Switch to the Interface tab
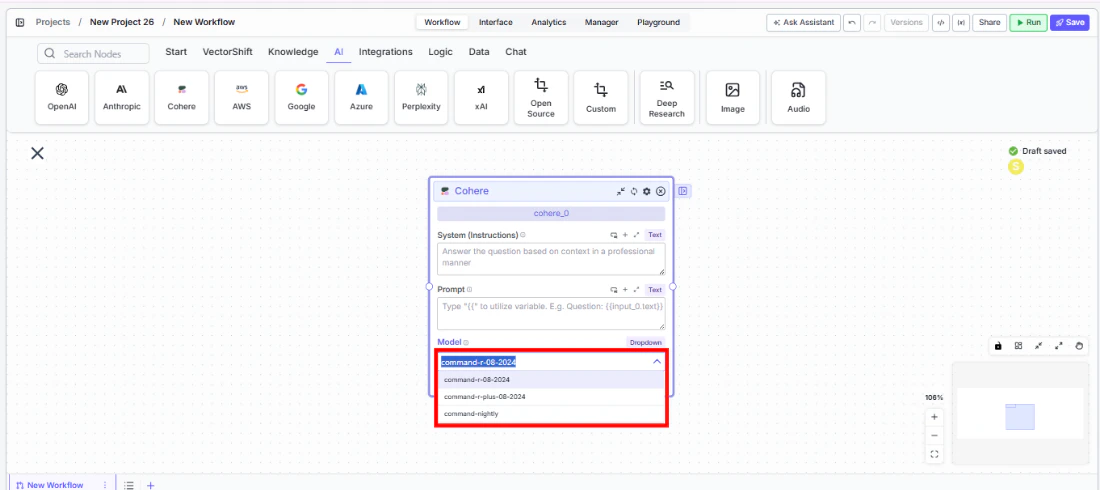 coord(496,22)
